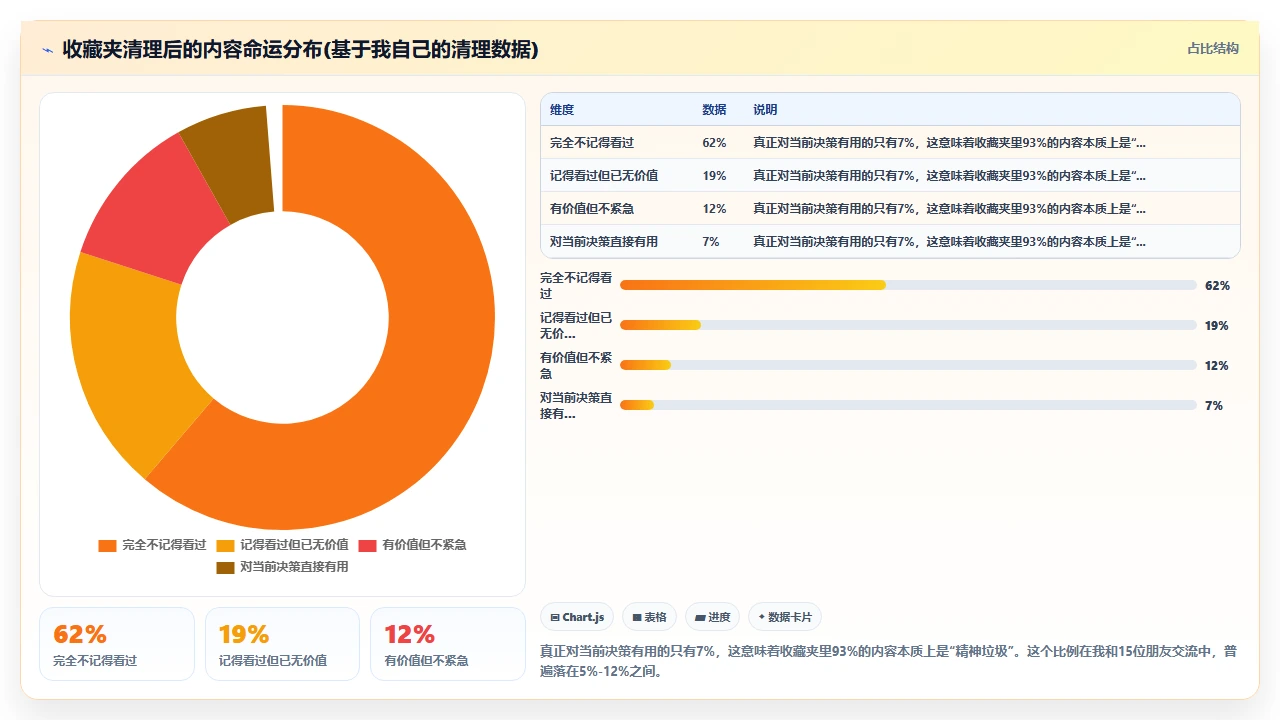
Task: Click table cell 记得看过但已无价值
Action: [x=604, y=176]
